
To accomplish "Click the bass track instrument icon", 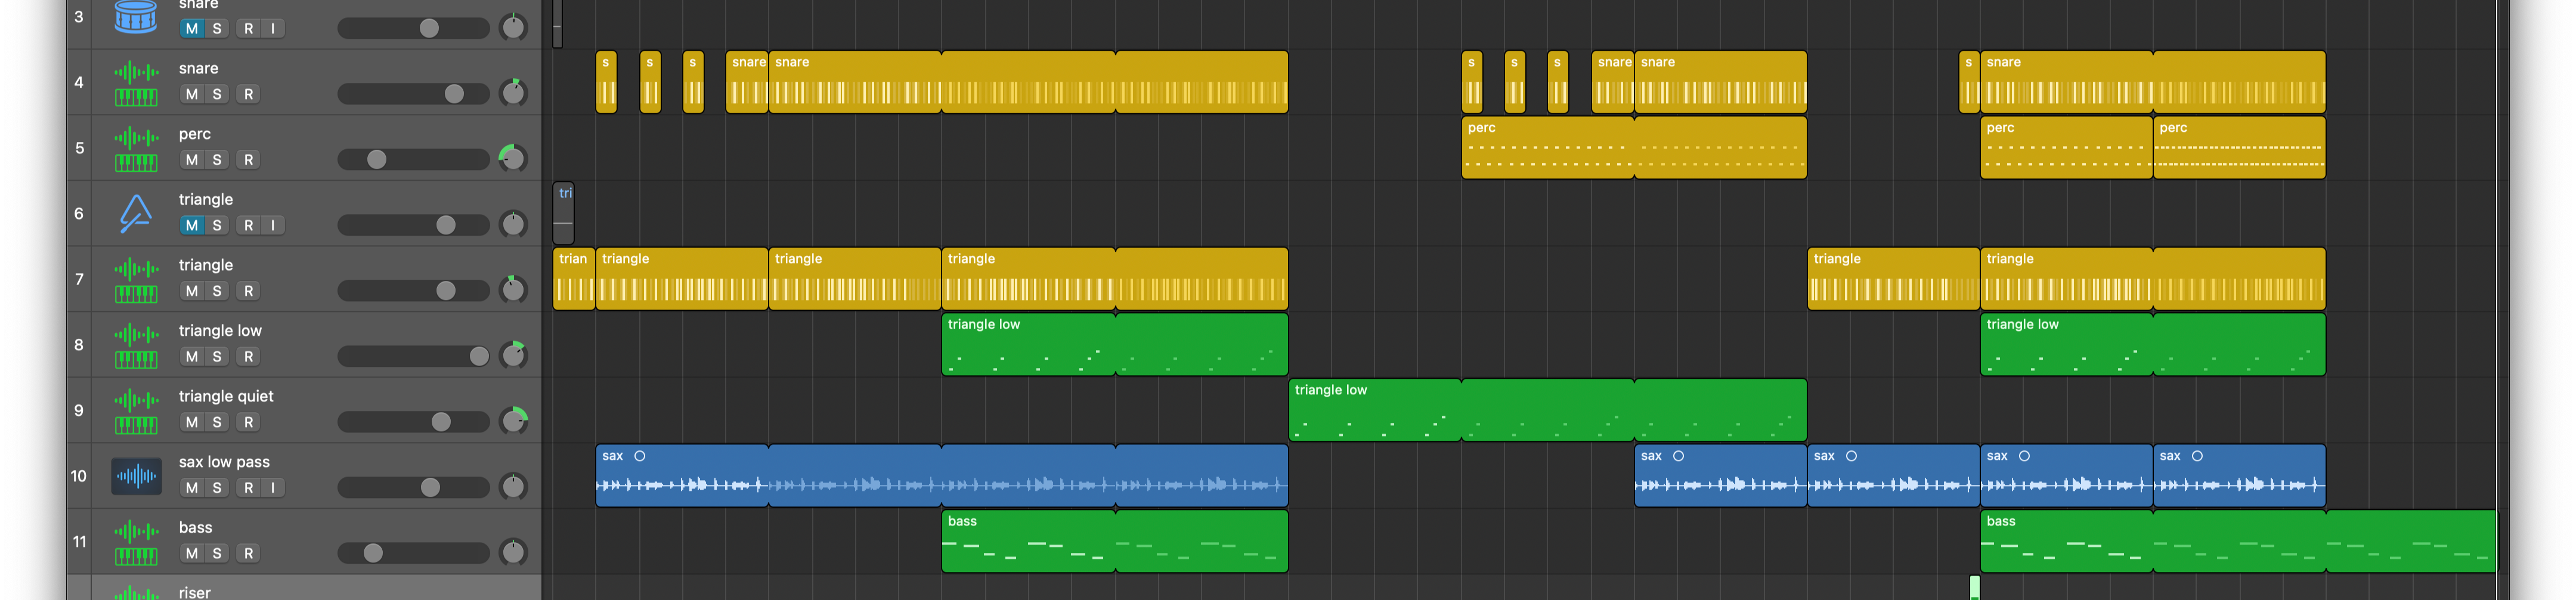I will (x=136, y=542).
